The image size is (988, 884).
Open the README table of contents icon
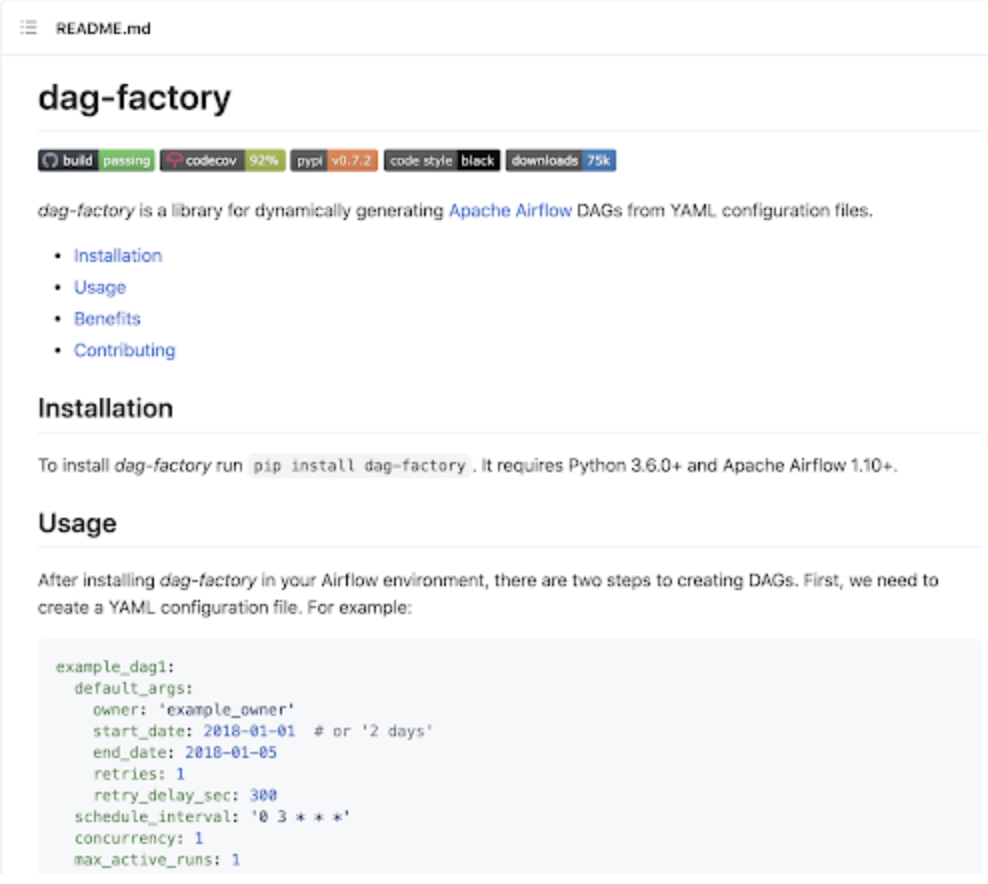click(x=29, y=28)
